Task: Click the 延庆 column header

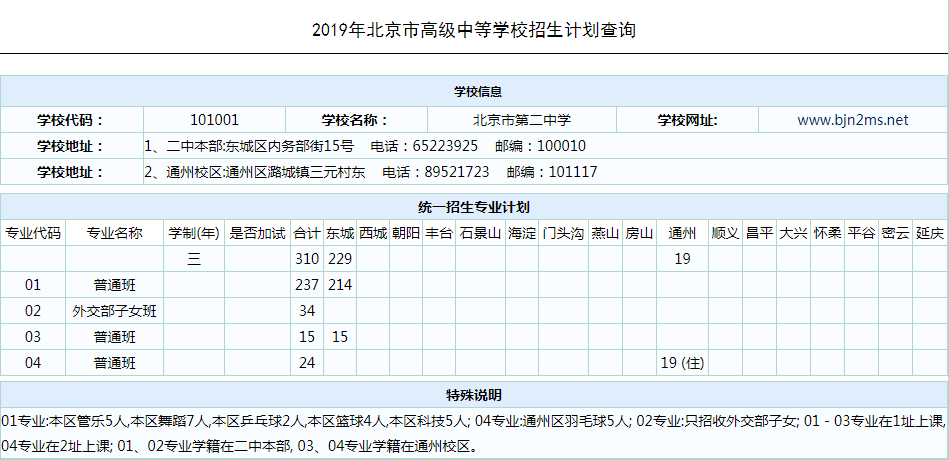Action: click(x=930, y=233)
